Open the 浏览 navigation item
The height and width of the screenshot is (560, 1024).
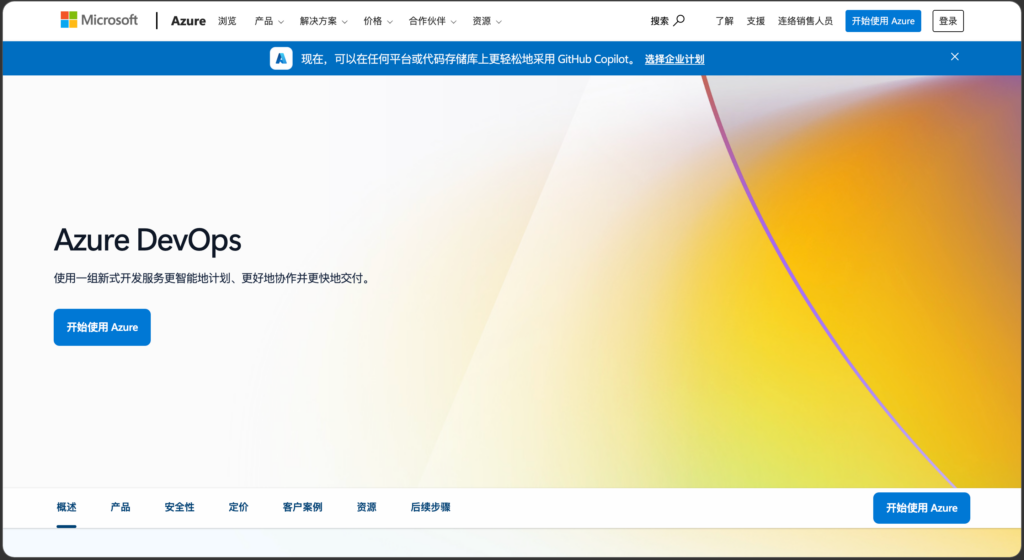[227, 21]
